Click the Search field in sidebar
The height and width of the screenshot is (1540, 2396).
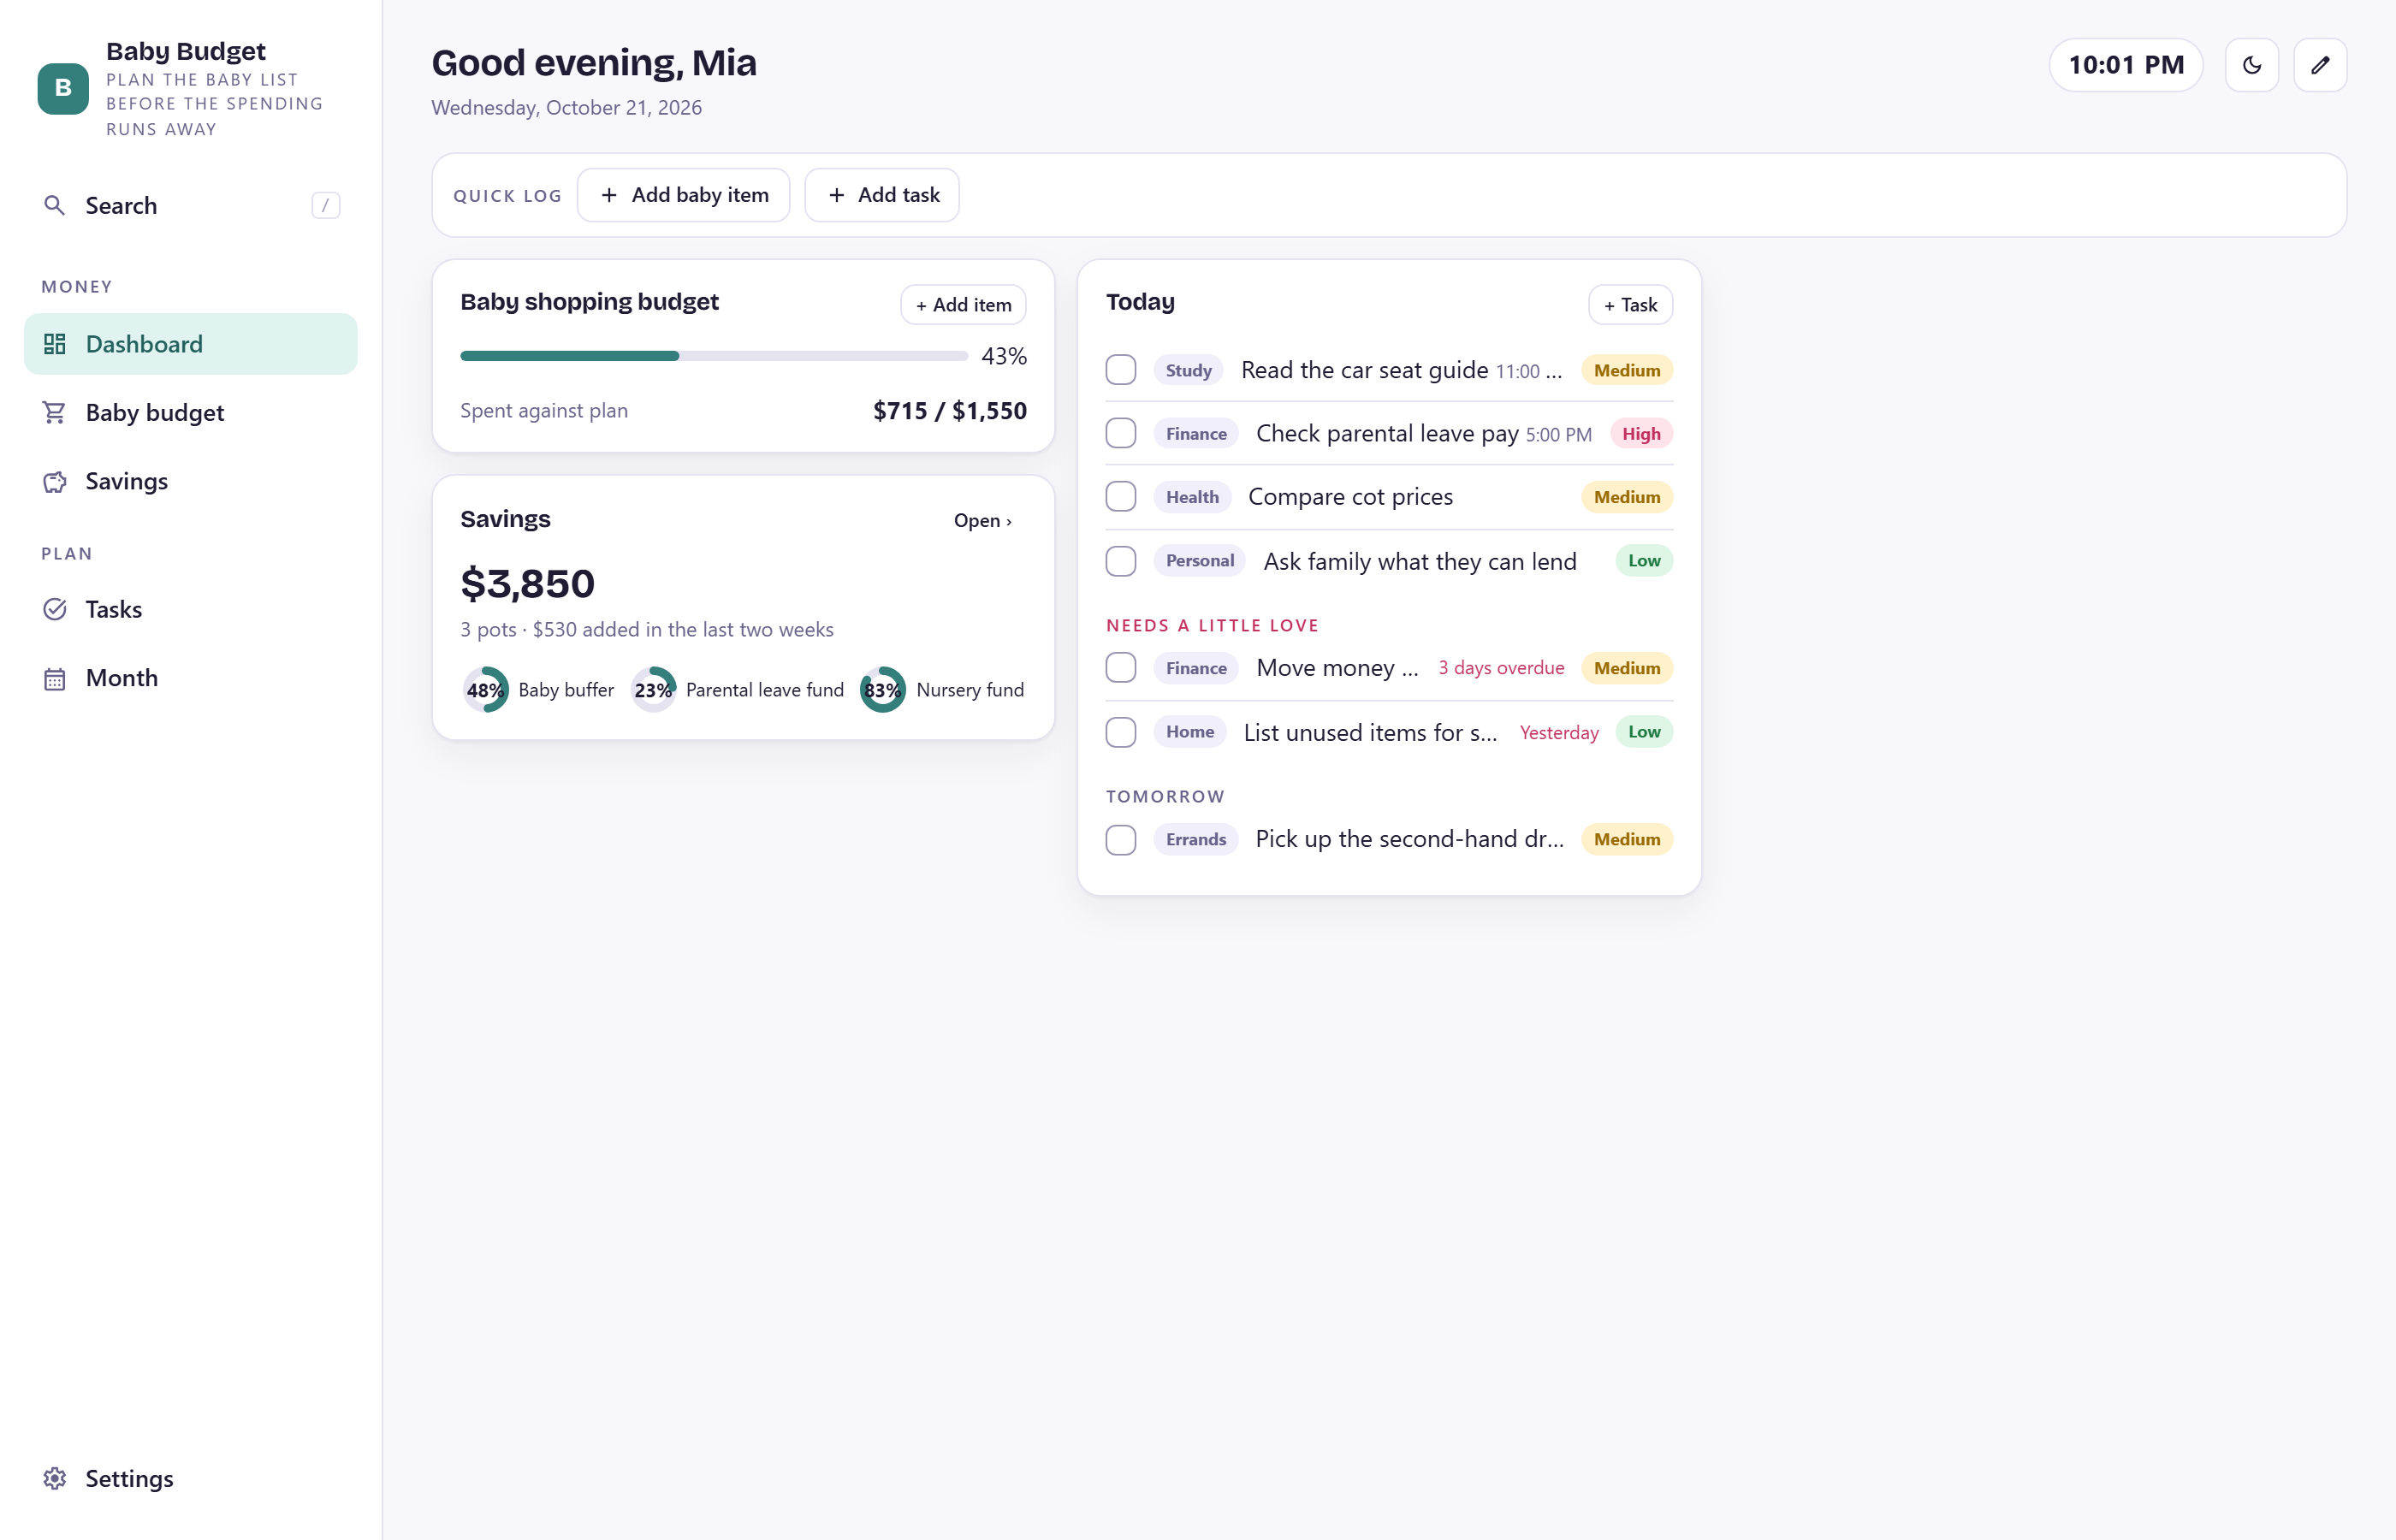click(x=190, y=205)
